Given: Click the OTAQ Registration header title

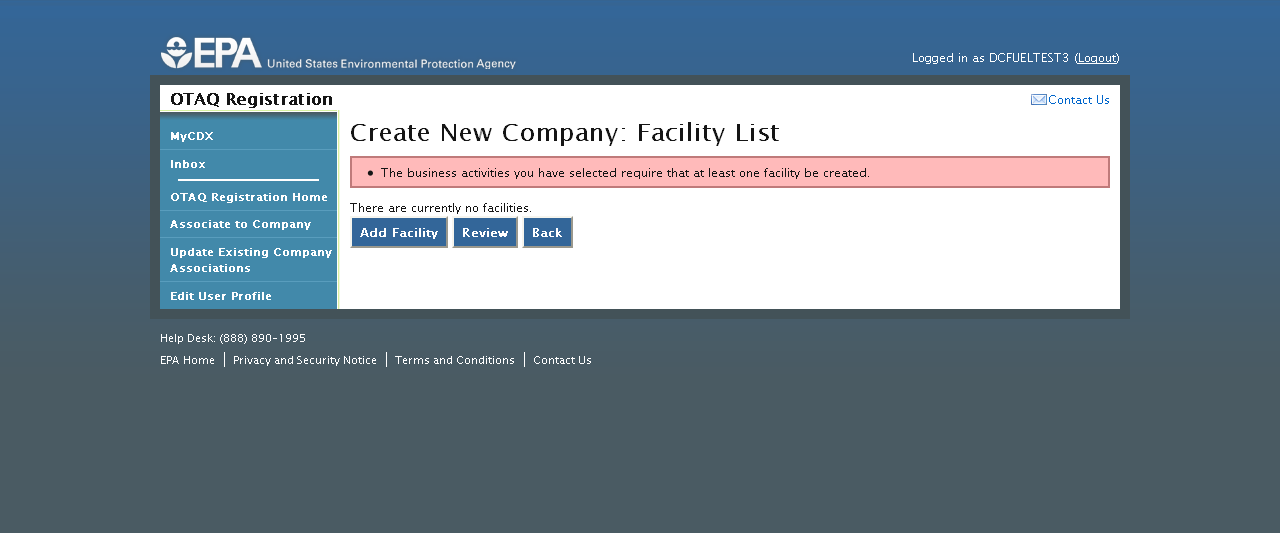Looking at the screenshot, I should (251, 99).
